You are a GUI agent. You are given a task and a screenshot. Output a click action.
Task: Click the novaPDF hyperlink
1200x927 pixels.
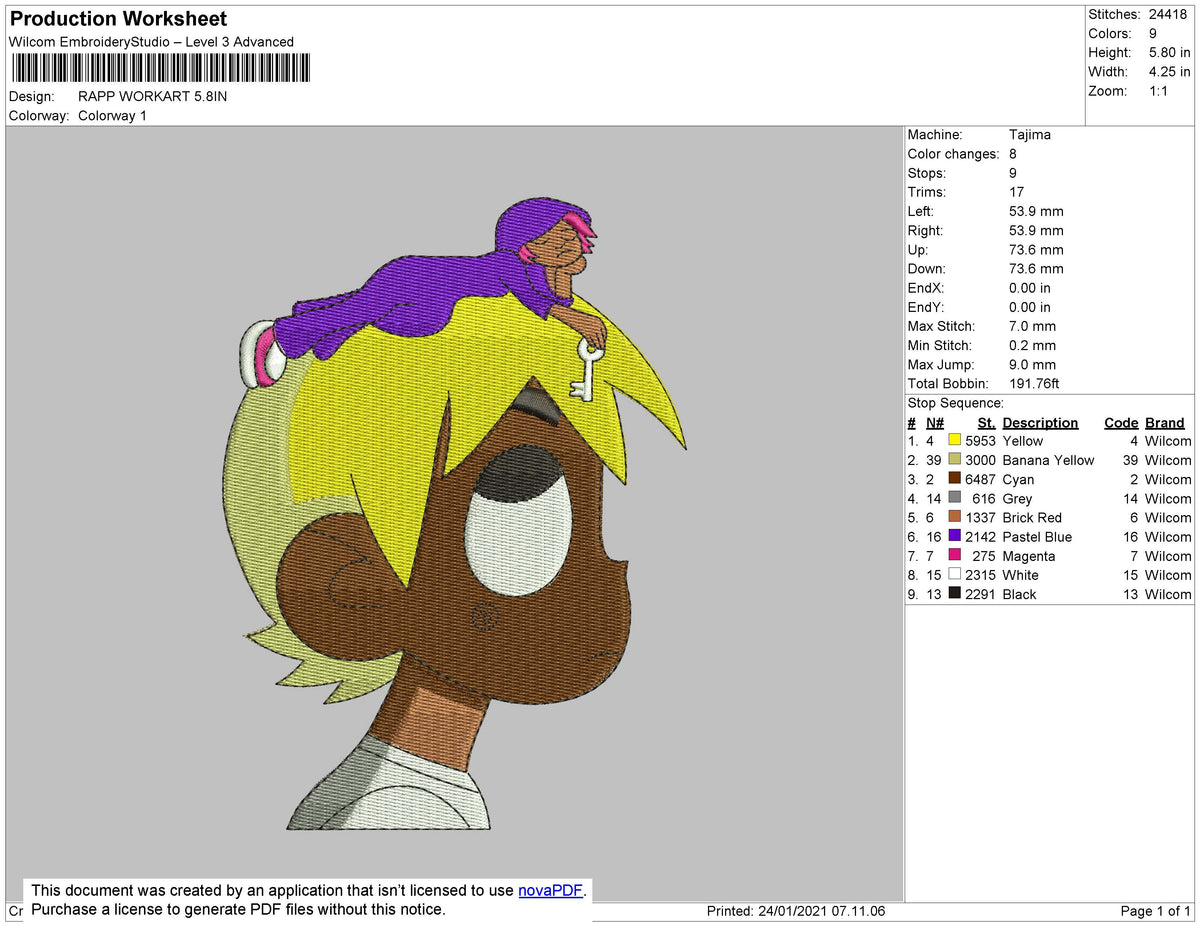click(550, 890)
